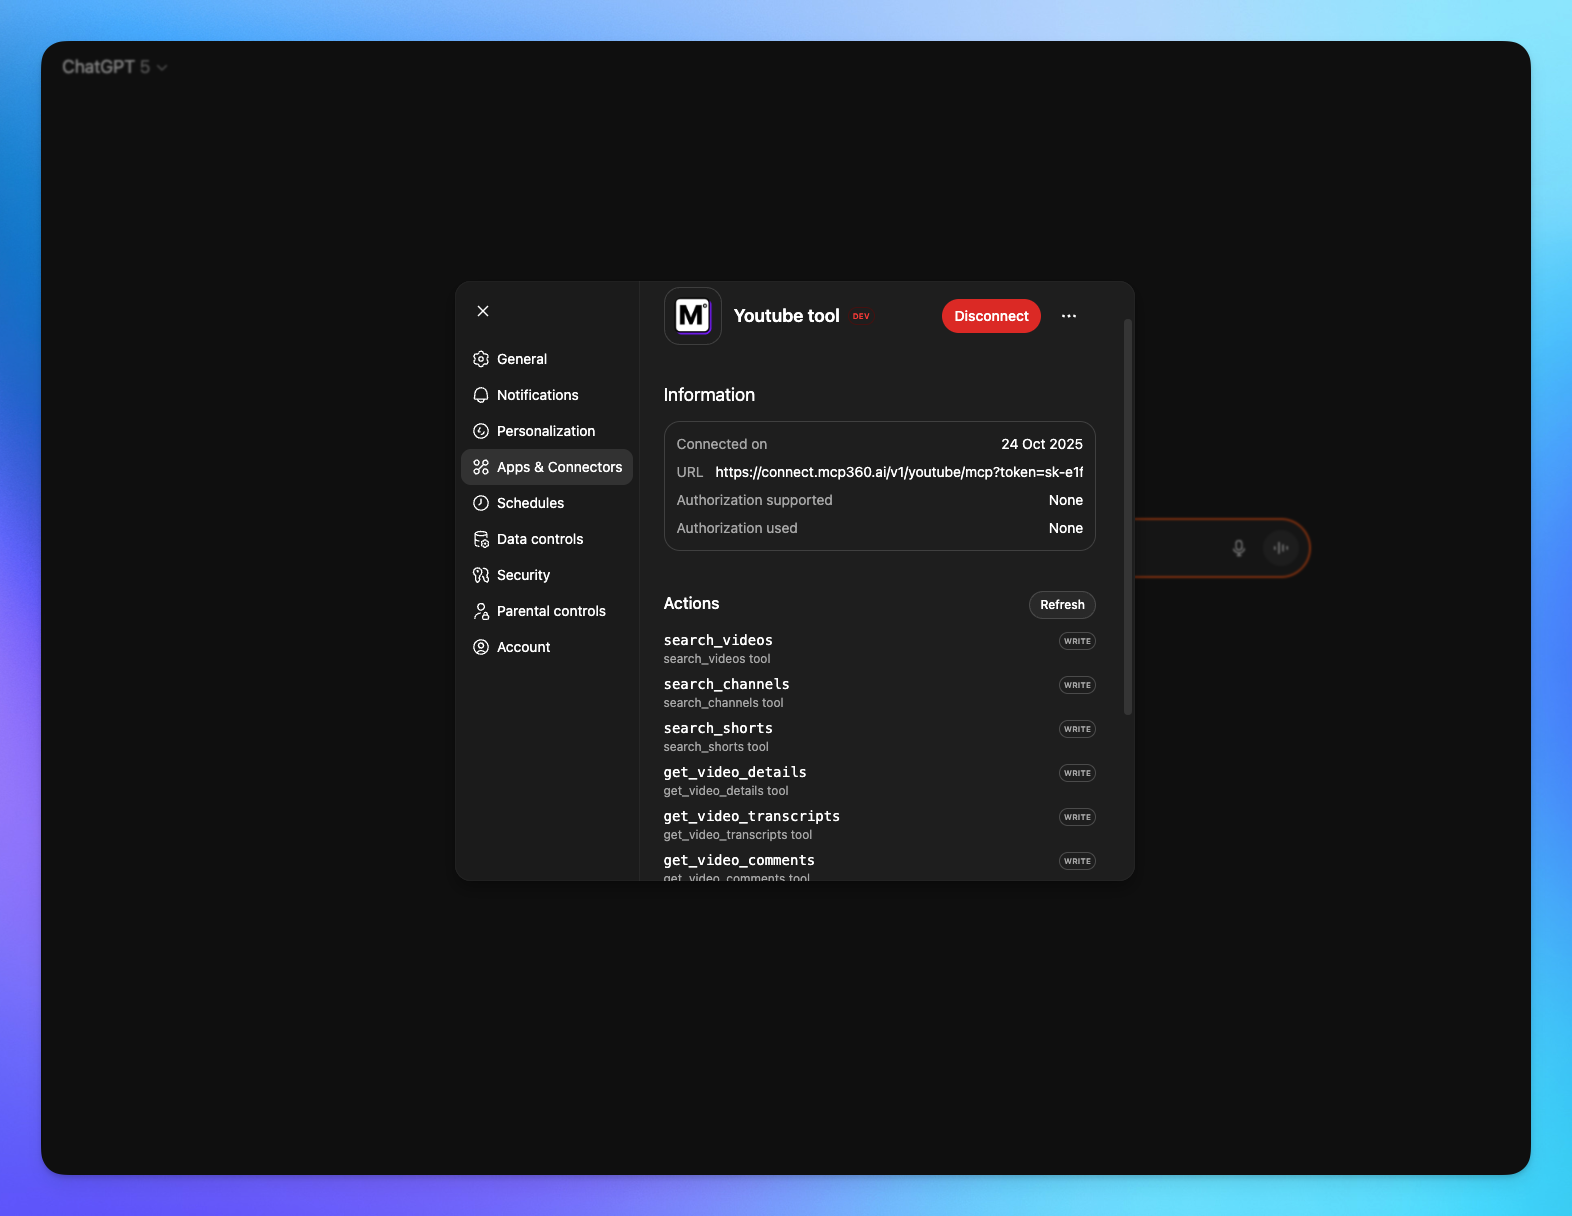Click the microphone dictation icon
The image size is (1572, 1216).
click(x=1238, y=548)
